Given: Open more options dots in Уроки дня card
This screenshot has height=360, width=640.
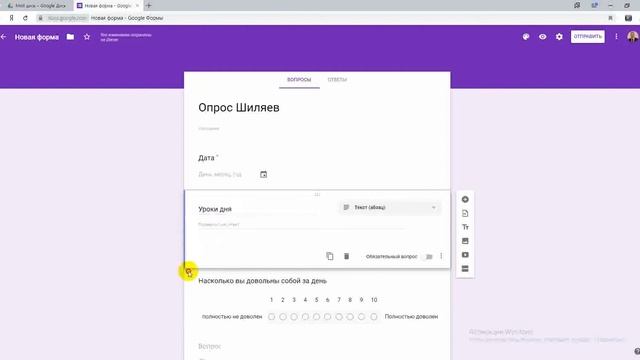Looking at the screenshot, I should [x=441, y=256].
